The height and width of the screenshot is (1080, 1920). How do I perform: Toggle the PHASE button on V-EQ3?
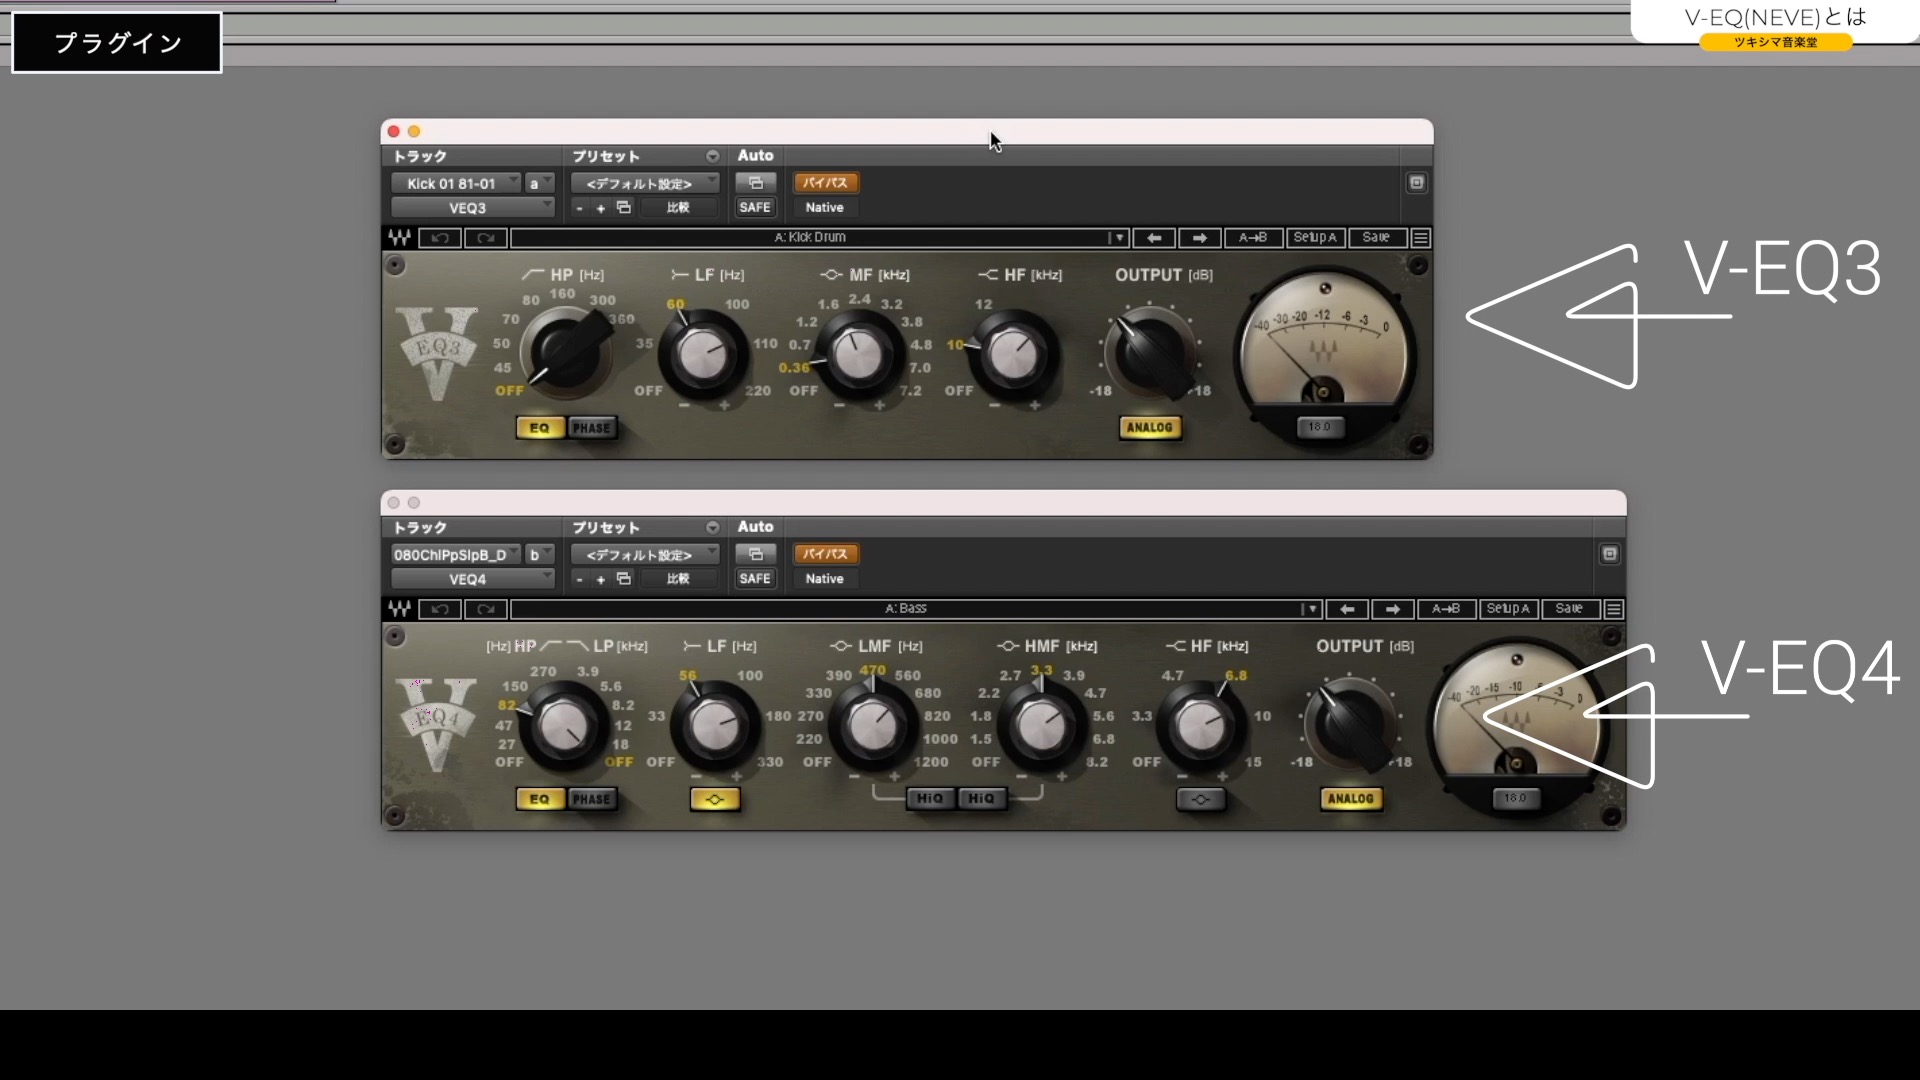click(x=591, y=427)
